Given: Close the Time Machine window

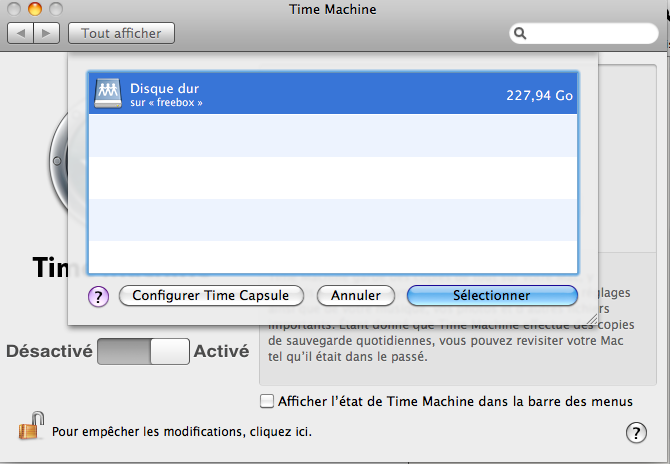Looking at the screenshot, I should (x=14, y=9).
